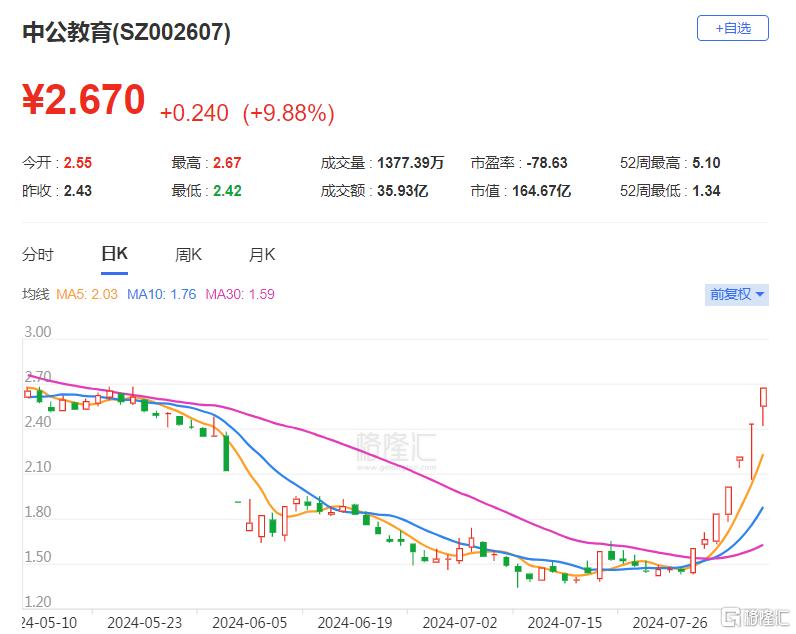Screen dimensions: 796x634
Task: Click the 2024-06-19 date axis label
Action: pyautogui.click(x=355, y=622)
